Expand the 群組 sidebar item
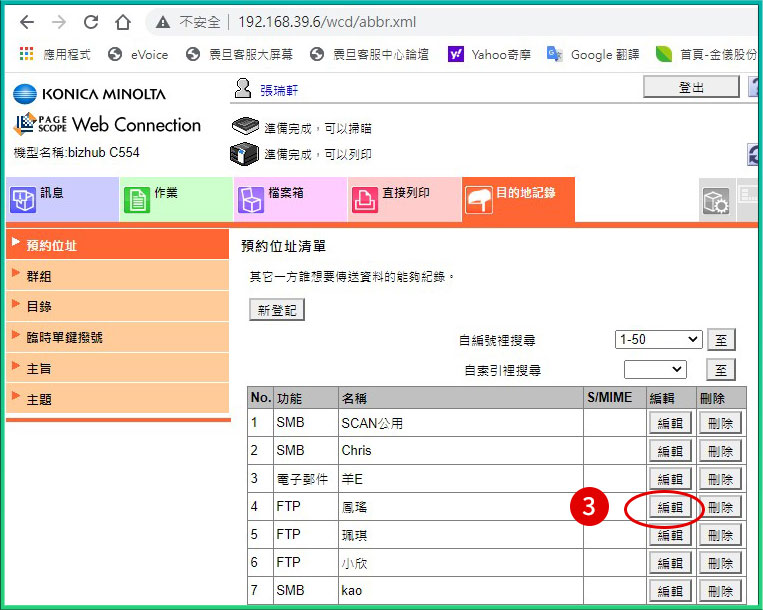The height and width of the screenshot is (610, 763). pyautogui.click(x=40, y=276)
